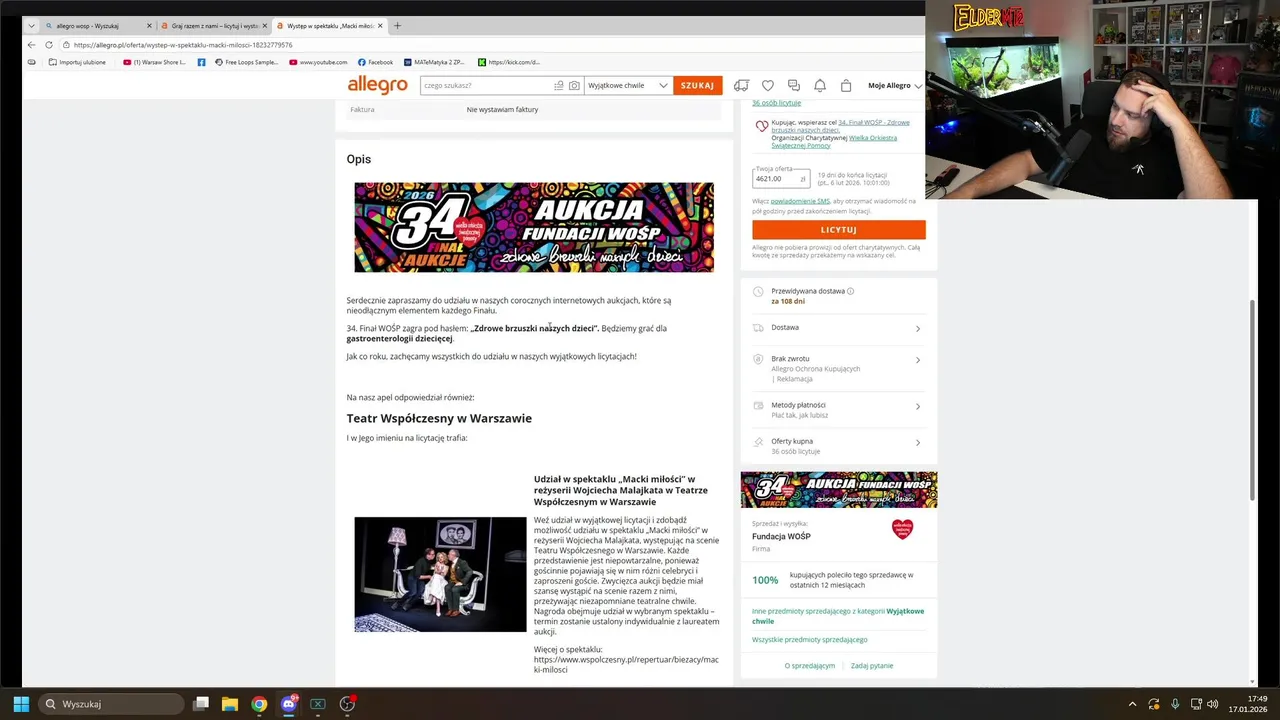Open the "Warsaw Shore" YouTube bookmark
This screenshot has height=720, width=1280.
[x=155, y=62]
